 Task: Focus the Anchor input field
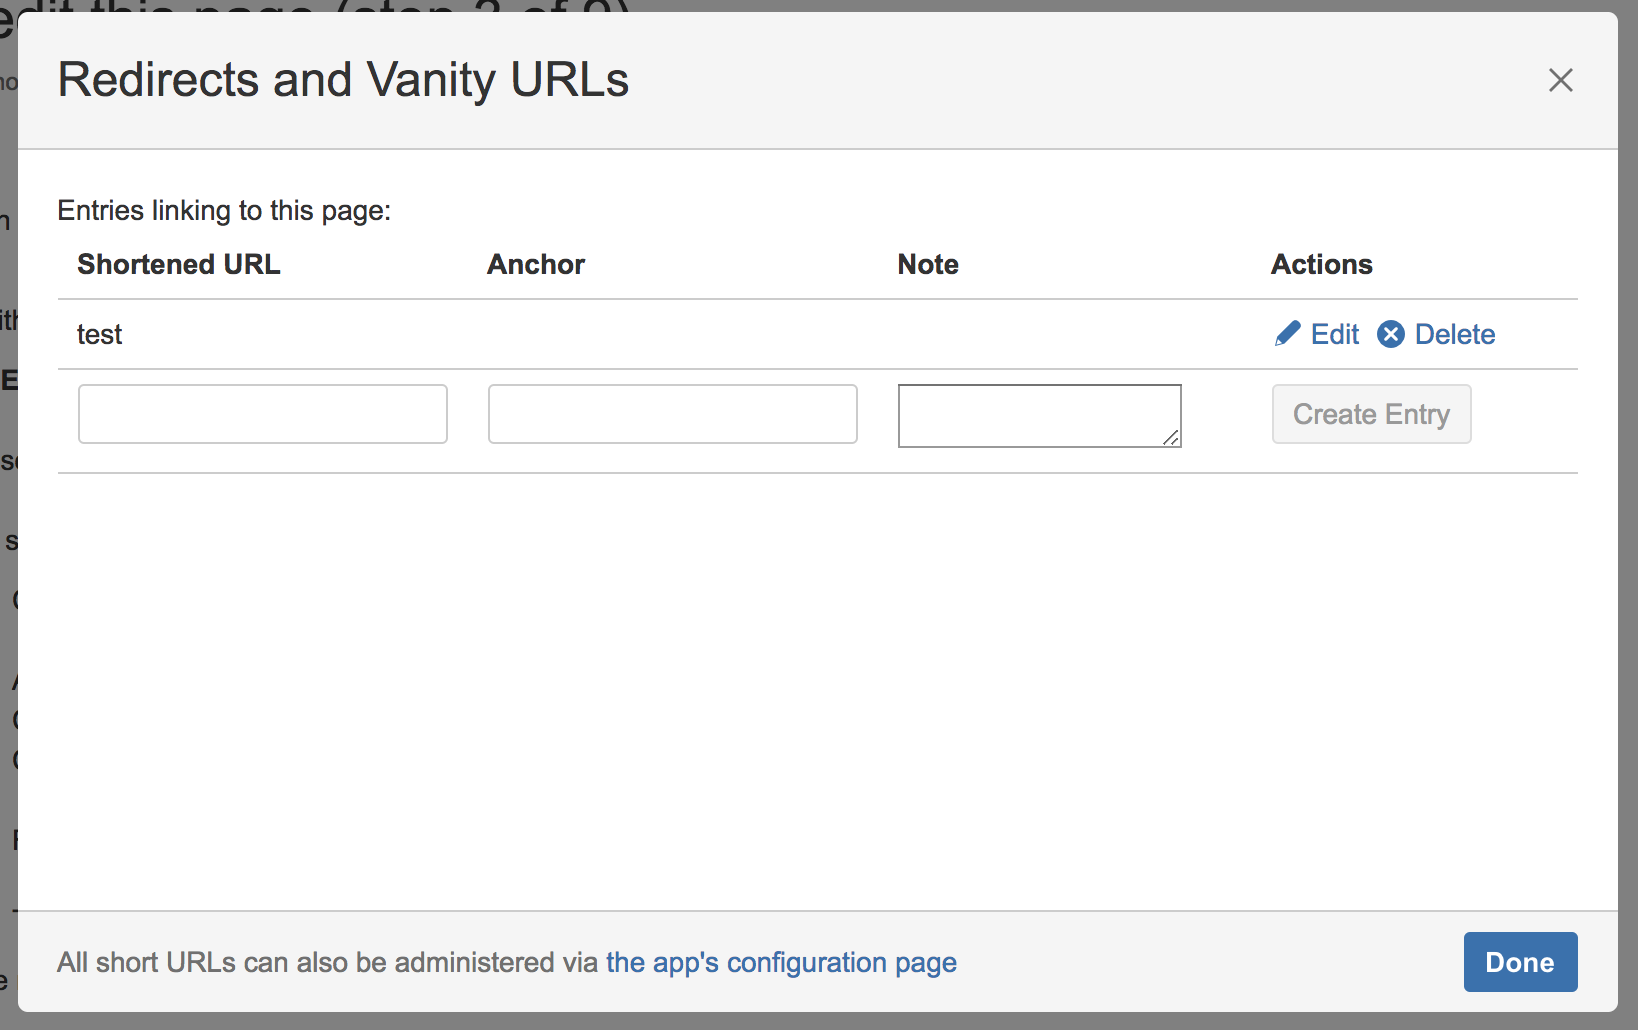(x=673, y=414)
